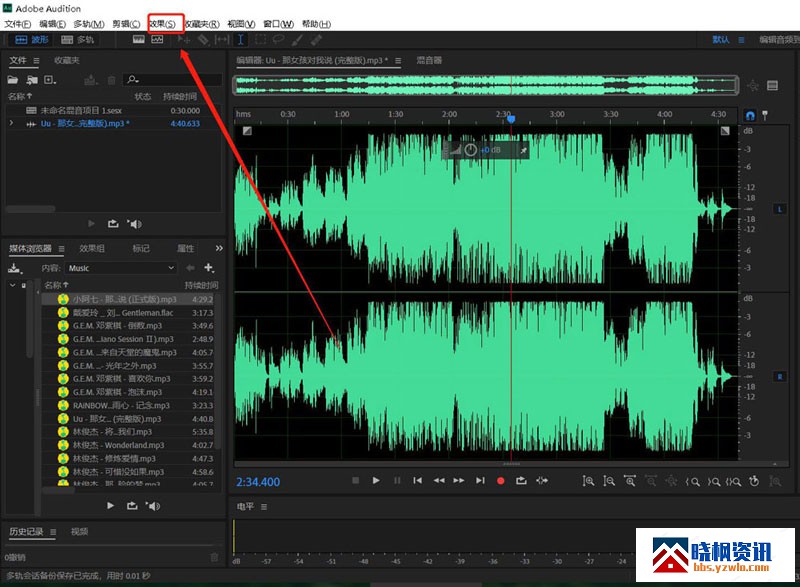Select the Paintbrush Selection tool
Image resolution: width=800 pixels, height=587 pixels.
tap(297, 40)
